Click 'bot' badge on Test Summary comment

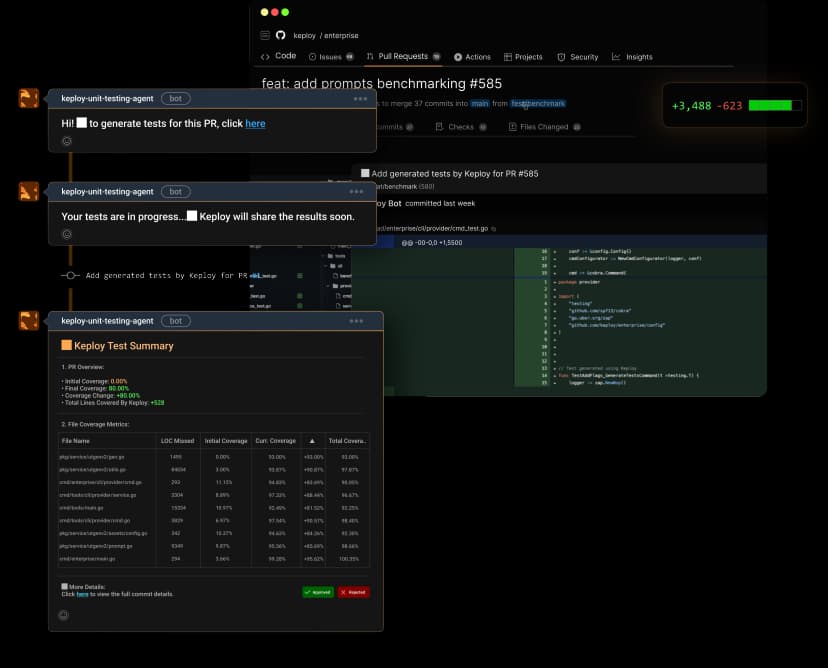pos(176,321)
